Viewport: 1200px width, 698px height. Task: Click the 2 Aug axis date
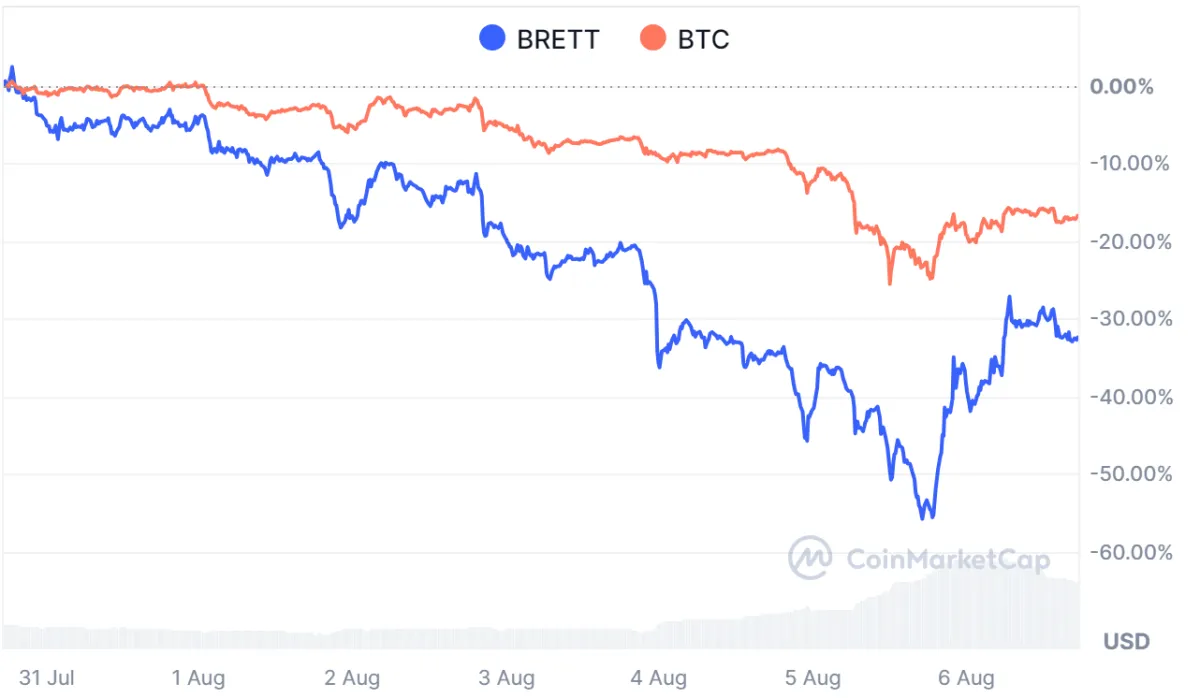pyautogui.click(x=351, y=678)
